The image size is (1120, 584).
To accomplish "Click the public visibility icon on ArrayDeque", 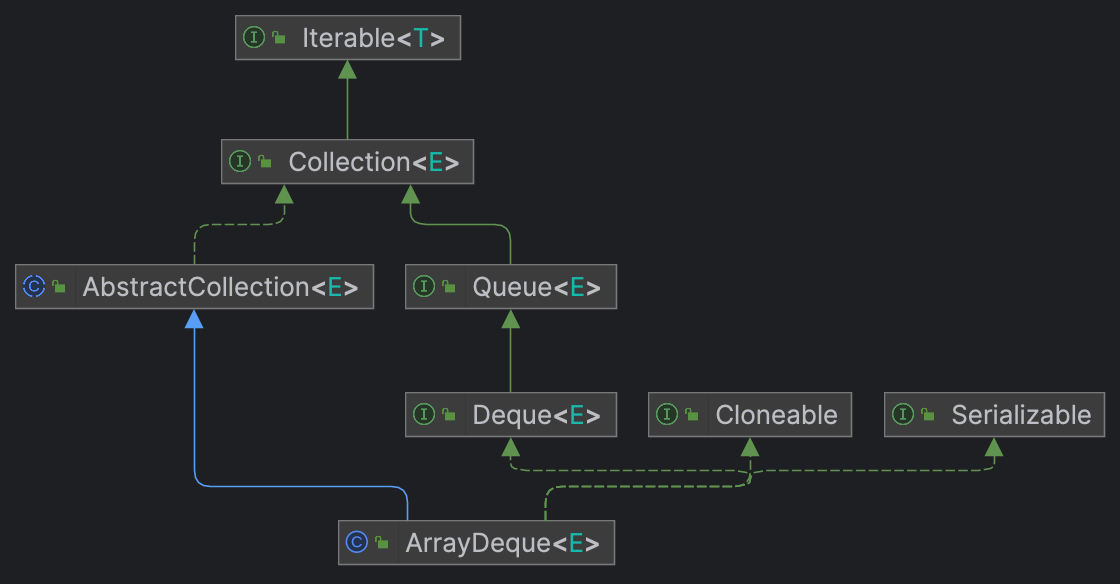I will pyautogui.click(x=382, y=544).
